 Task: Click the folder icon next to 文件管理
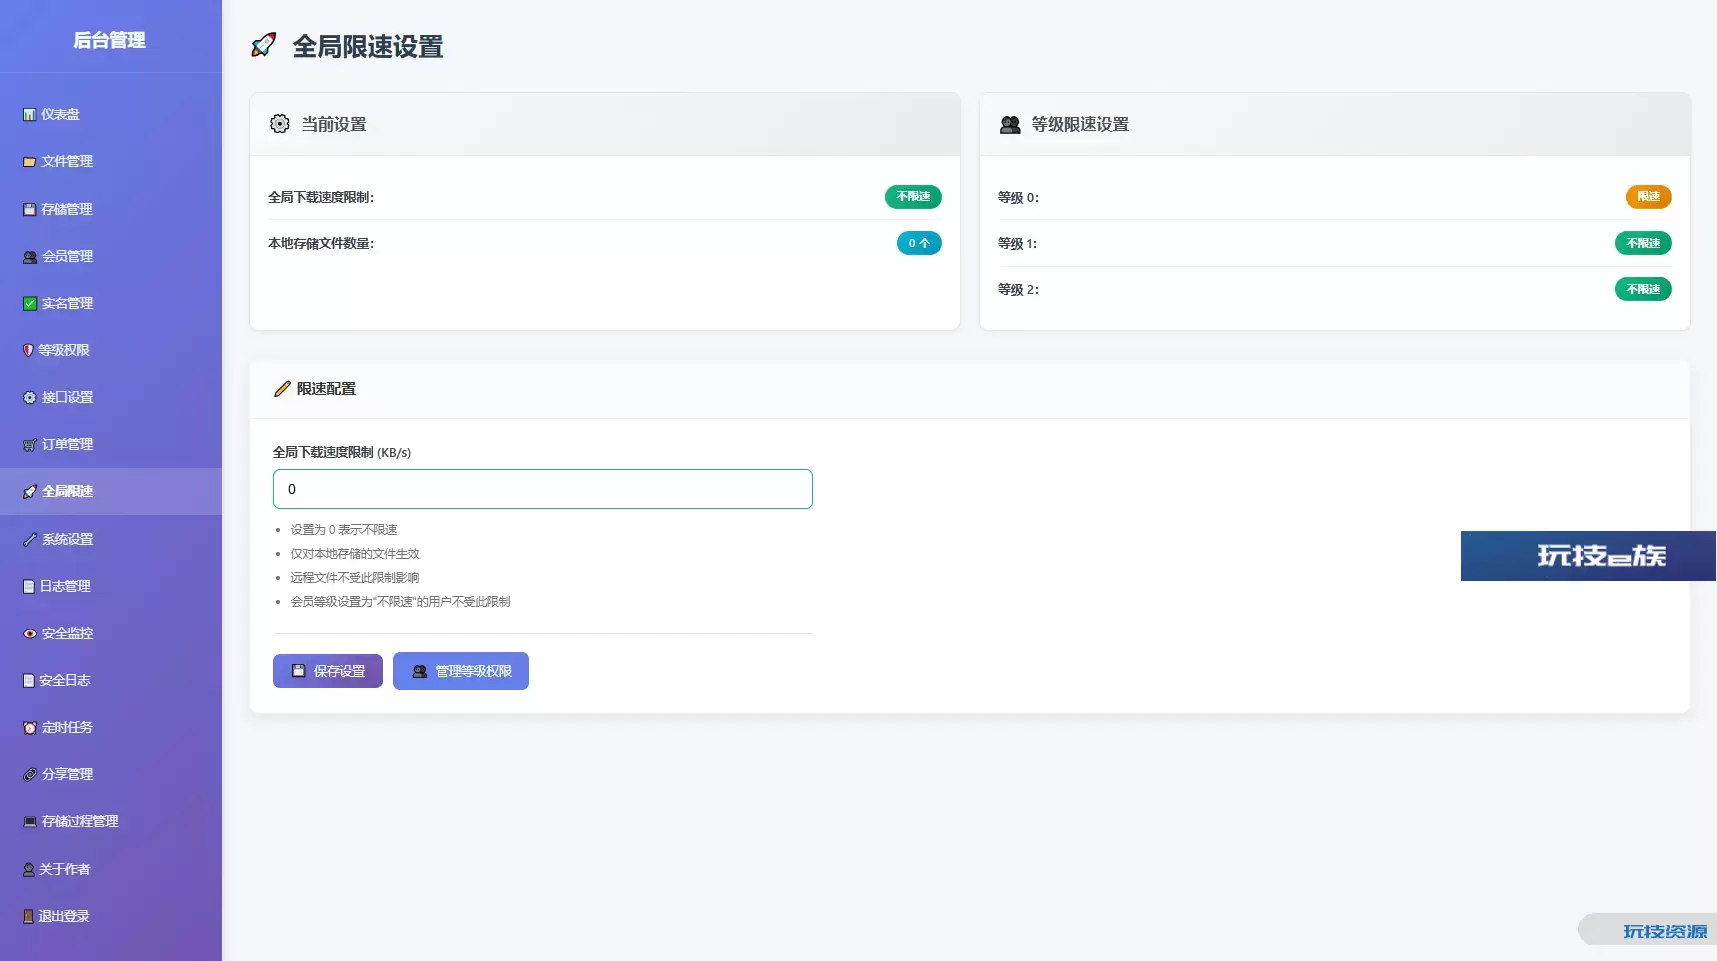tap(29, 162)
